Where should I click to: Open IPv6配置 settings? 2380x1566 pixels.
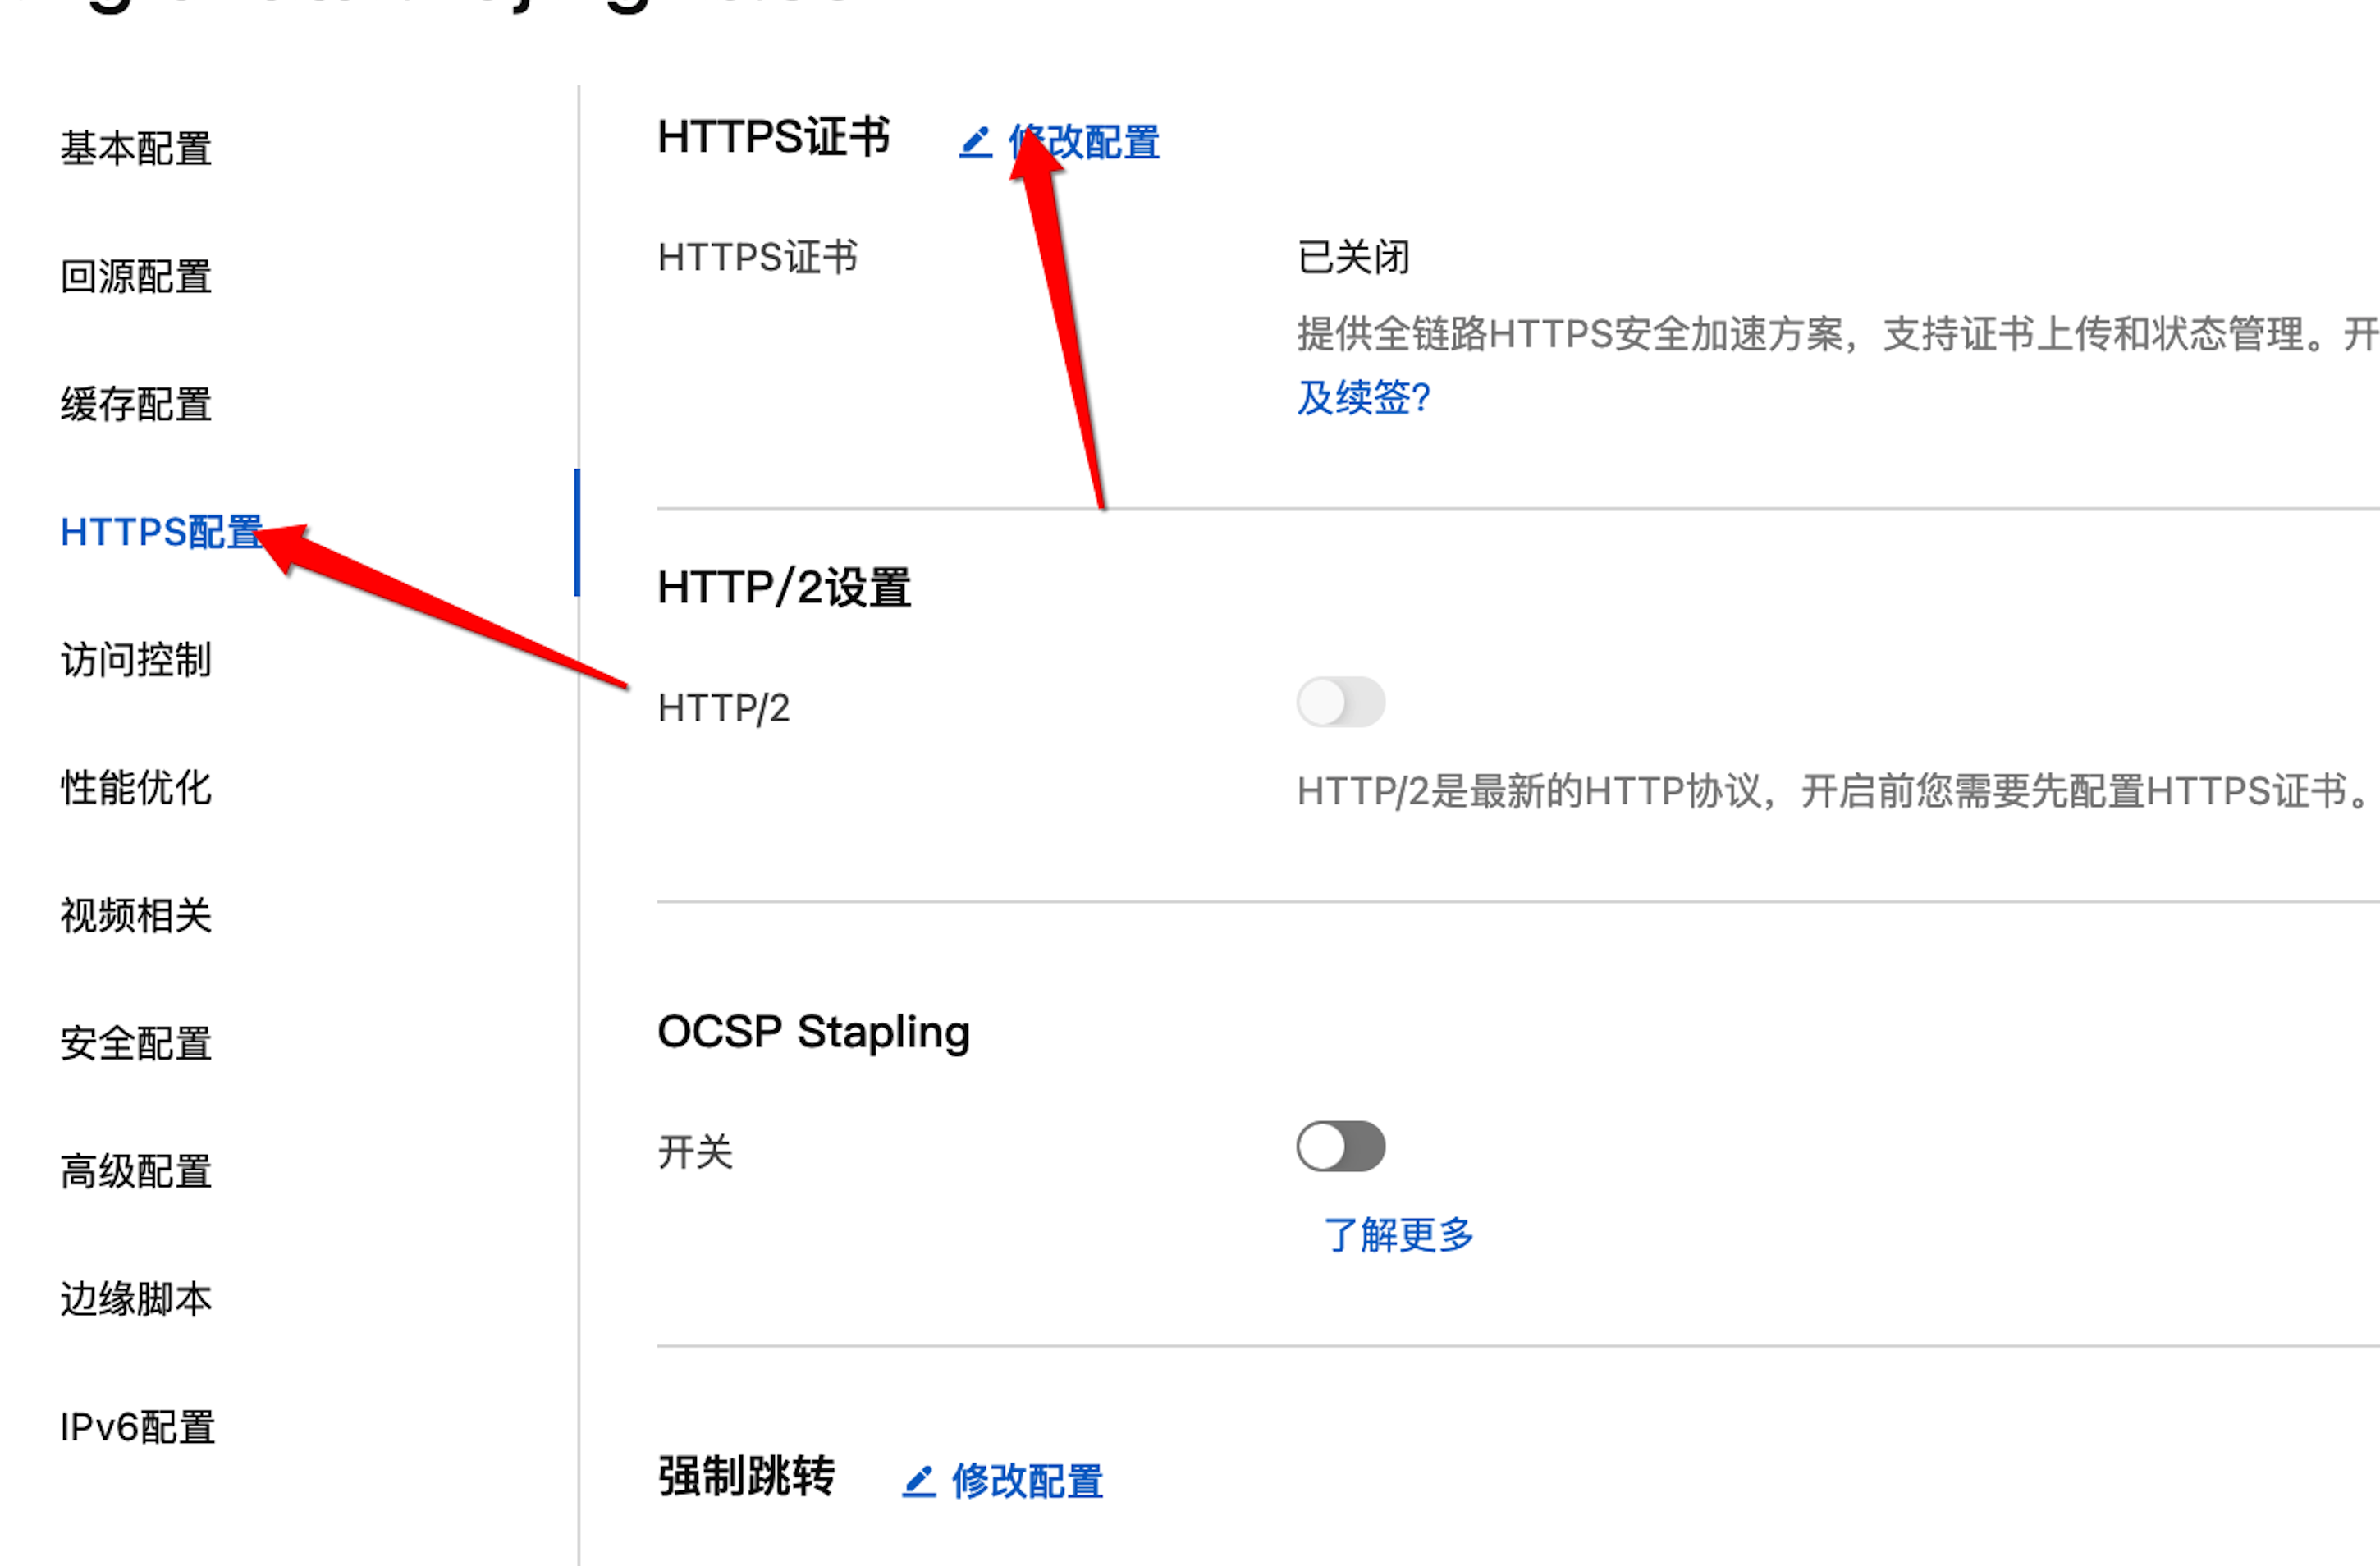tap(138, 1427)
